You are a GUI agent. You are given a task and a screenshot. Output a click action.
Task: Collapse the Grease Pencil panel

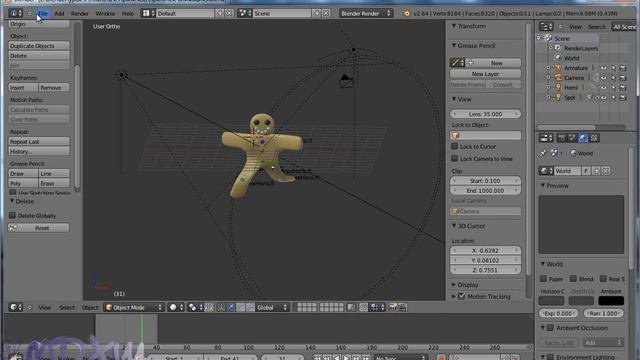454,46
